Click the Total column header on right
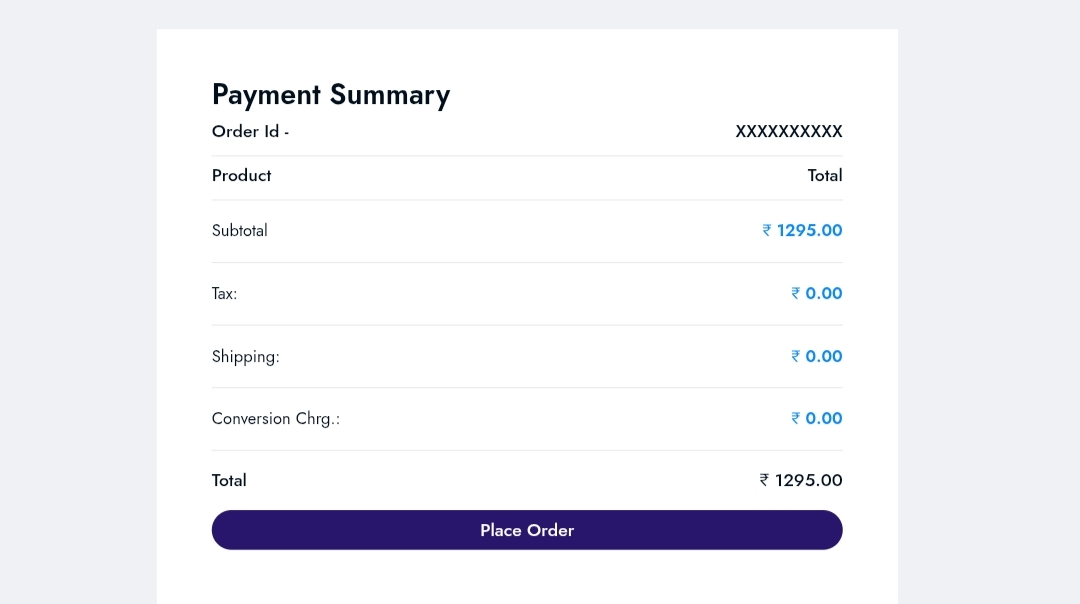1080x604 pixels. [825, 175]
